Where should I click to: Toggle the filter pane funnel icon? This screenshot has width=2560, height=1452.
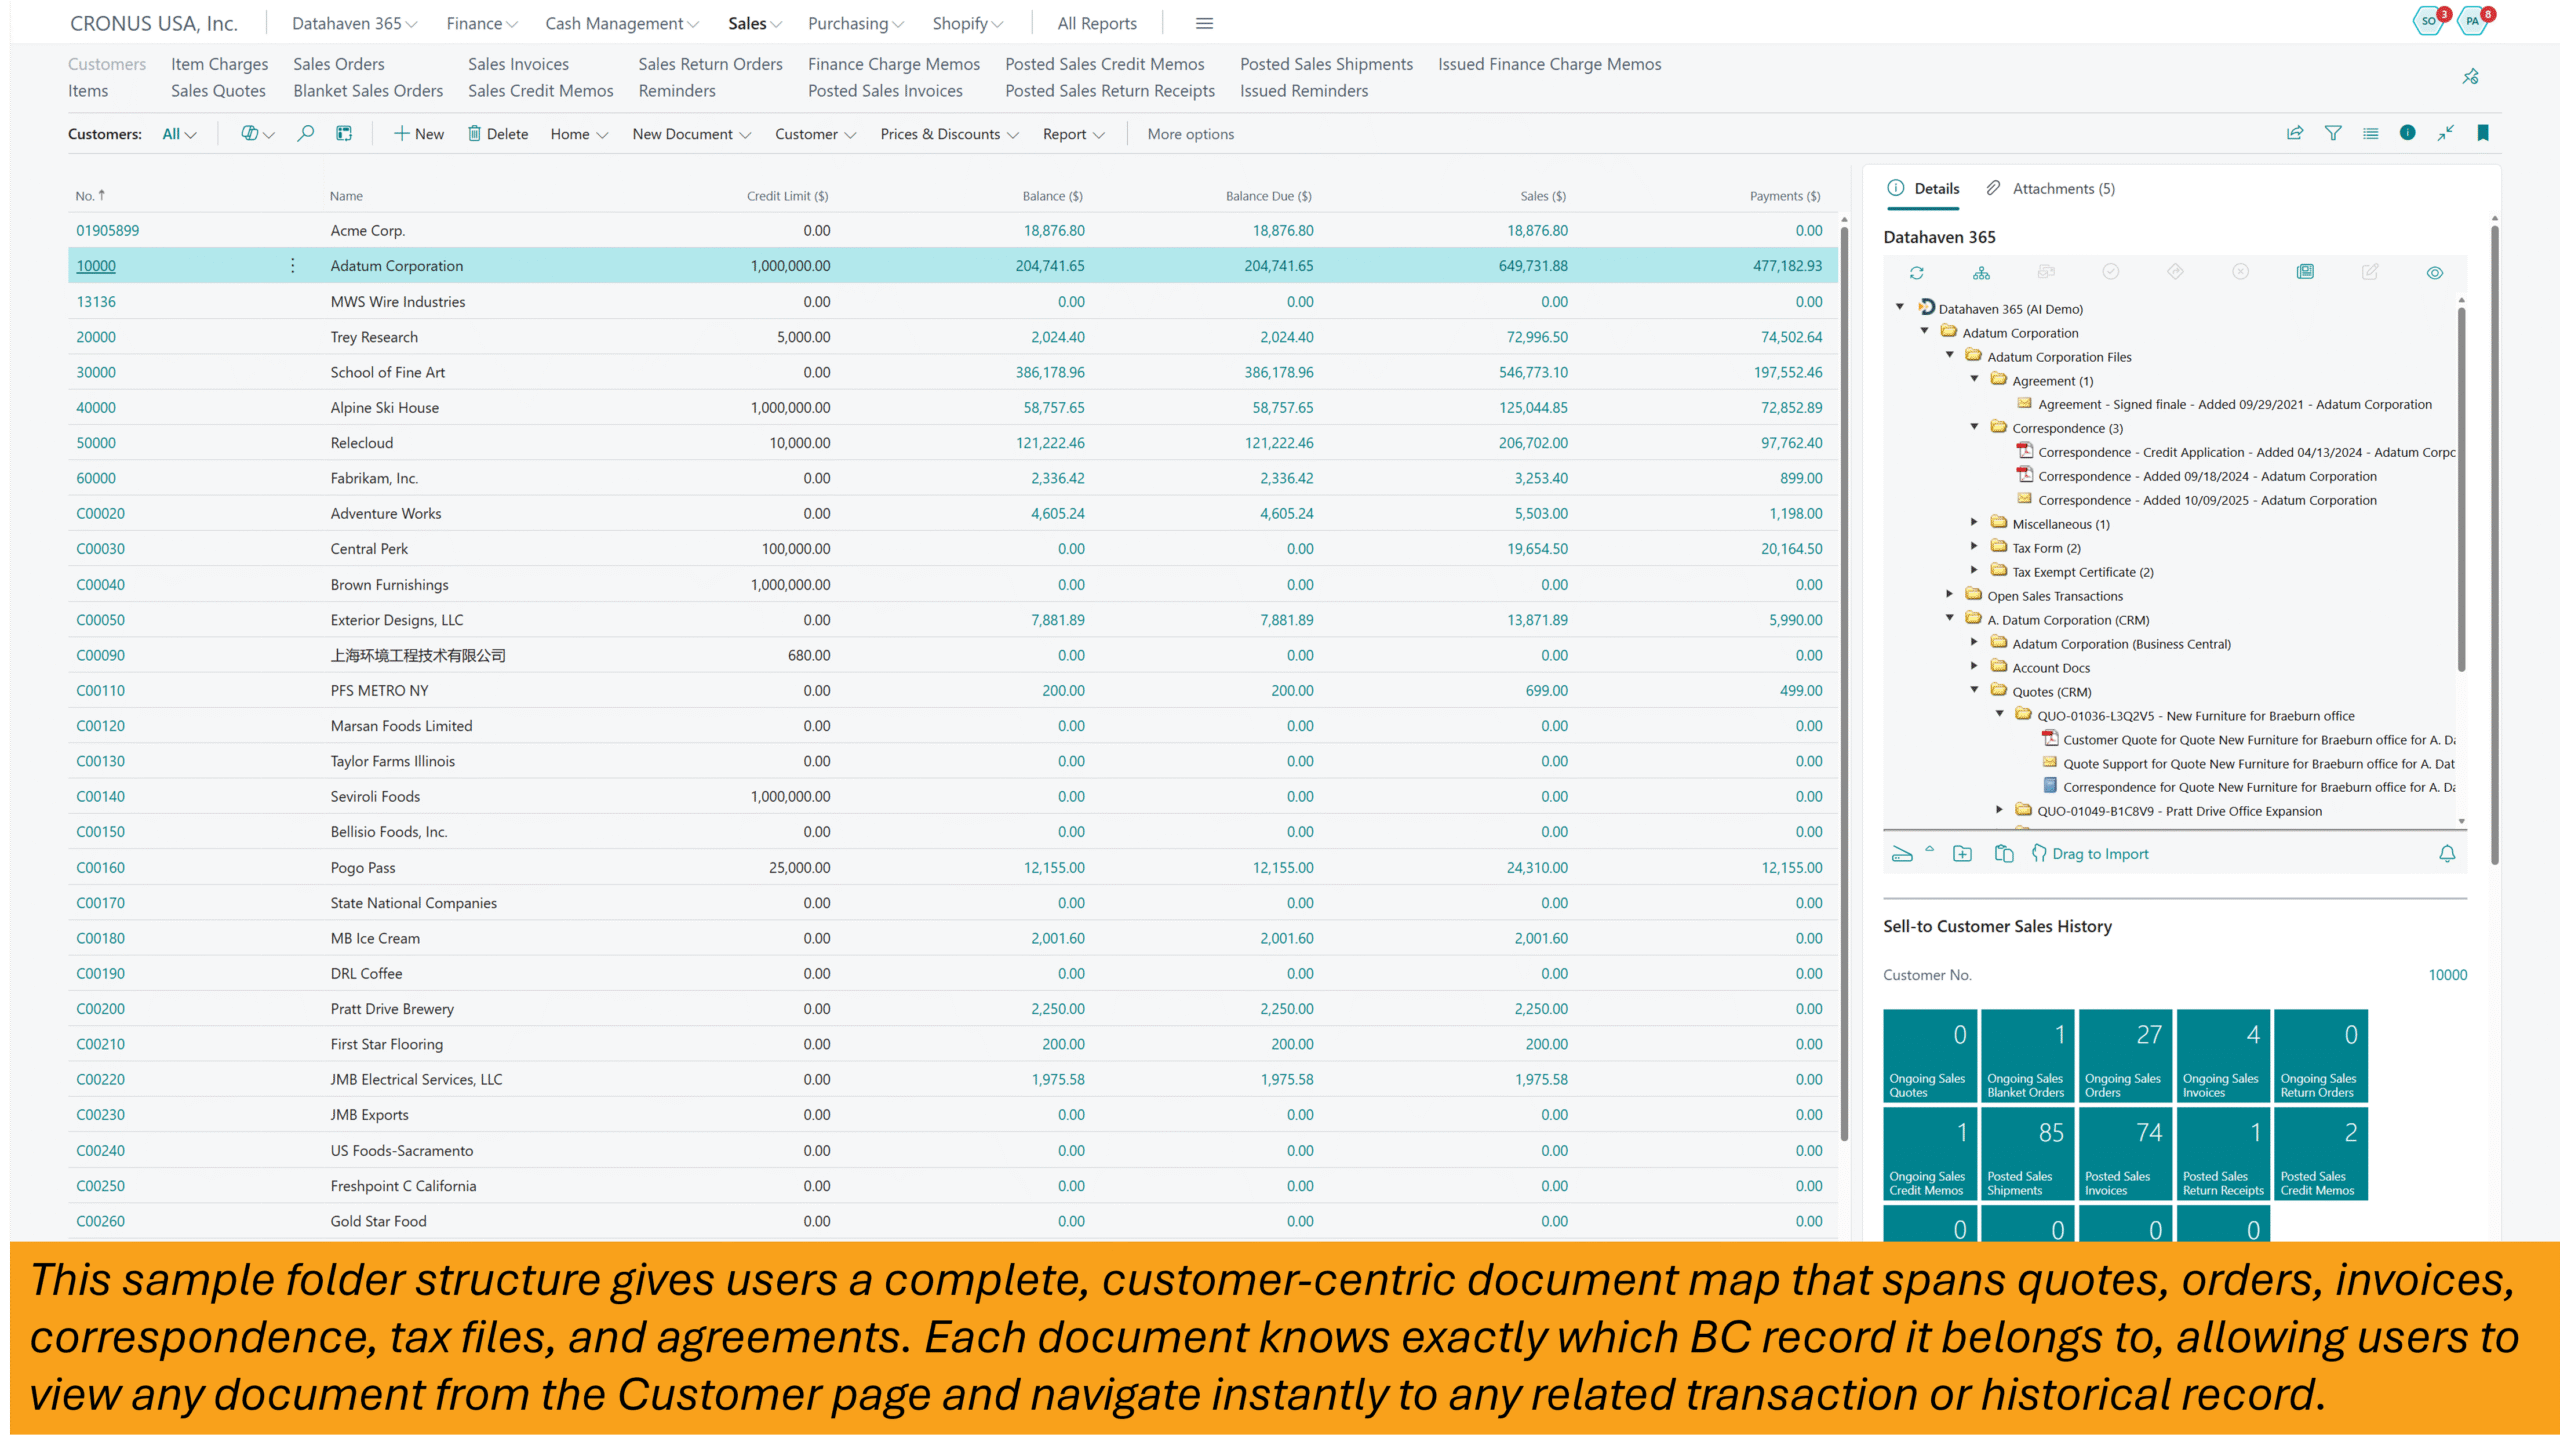pos(2332,133)
